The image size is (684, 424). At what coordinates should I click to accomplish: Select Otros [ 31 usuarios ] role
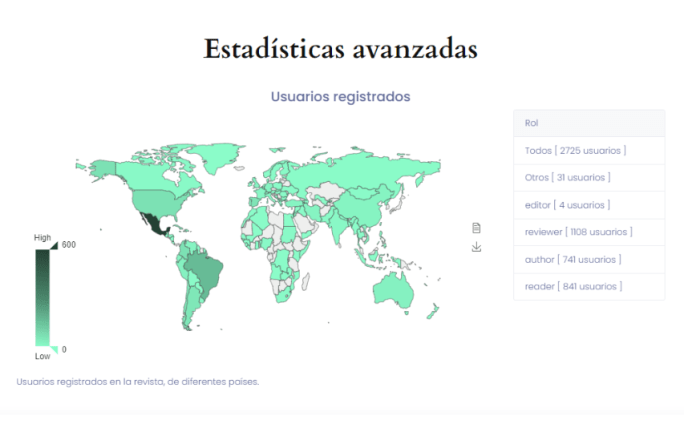click(567, 177)
